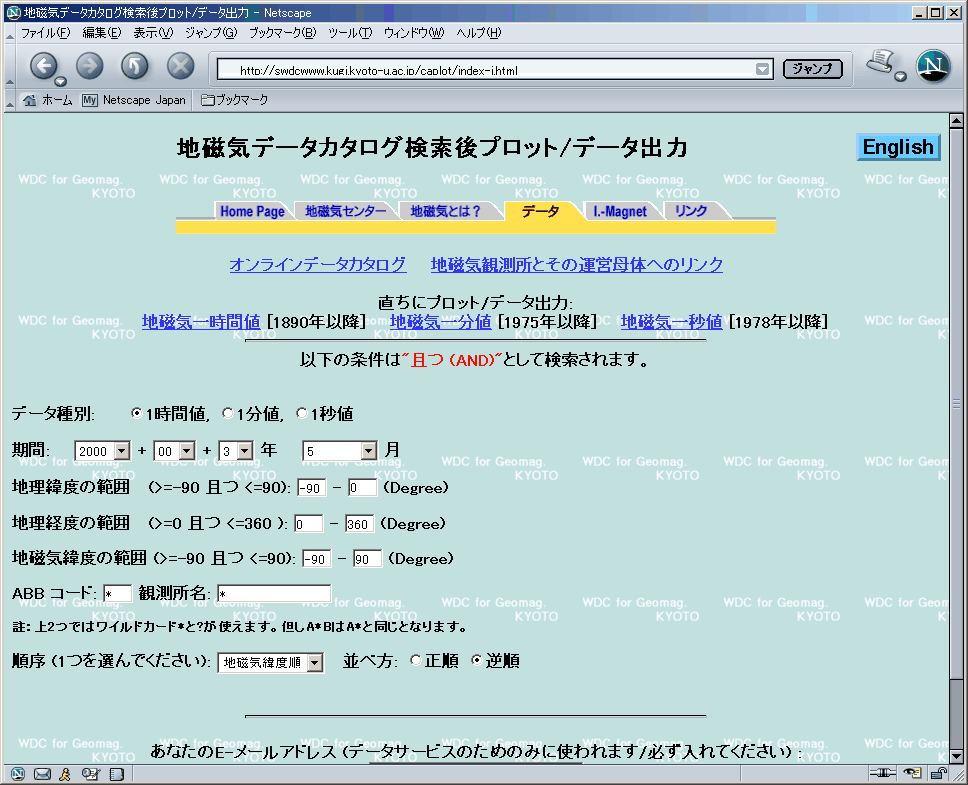Open 地磁気一秒値 link

[672, 322]
